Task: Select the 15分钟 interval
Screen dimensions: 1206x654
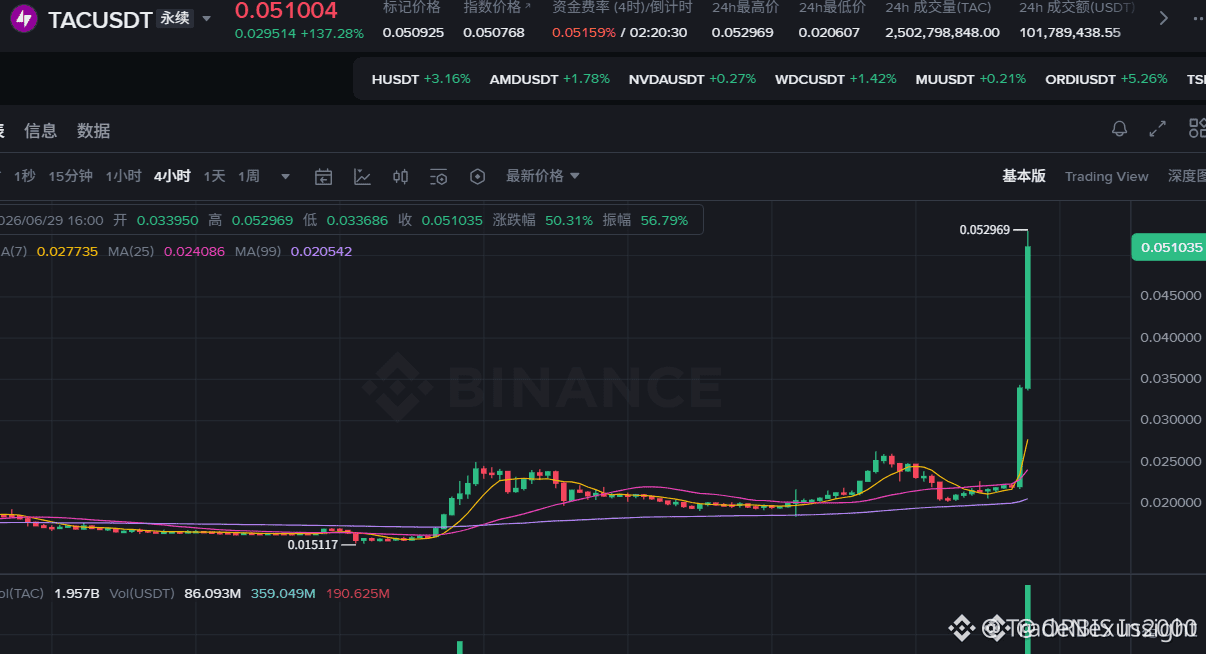Action: [x=71, y=176]
